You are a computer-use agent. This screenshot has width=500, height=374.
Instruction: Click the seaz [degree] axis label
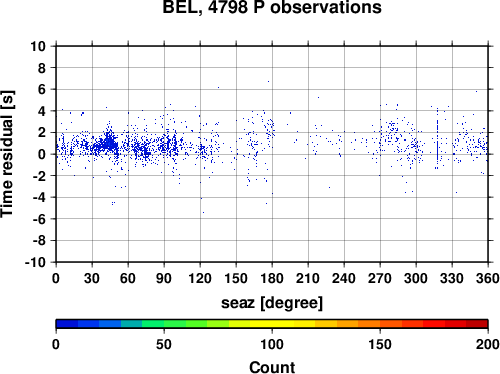tap(272, 303)
